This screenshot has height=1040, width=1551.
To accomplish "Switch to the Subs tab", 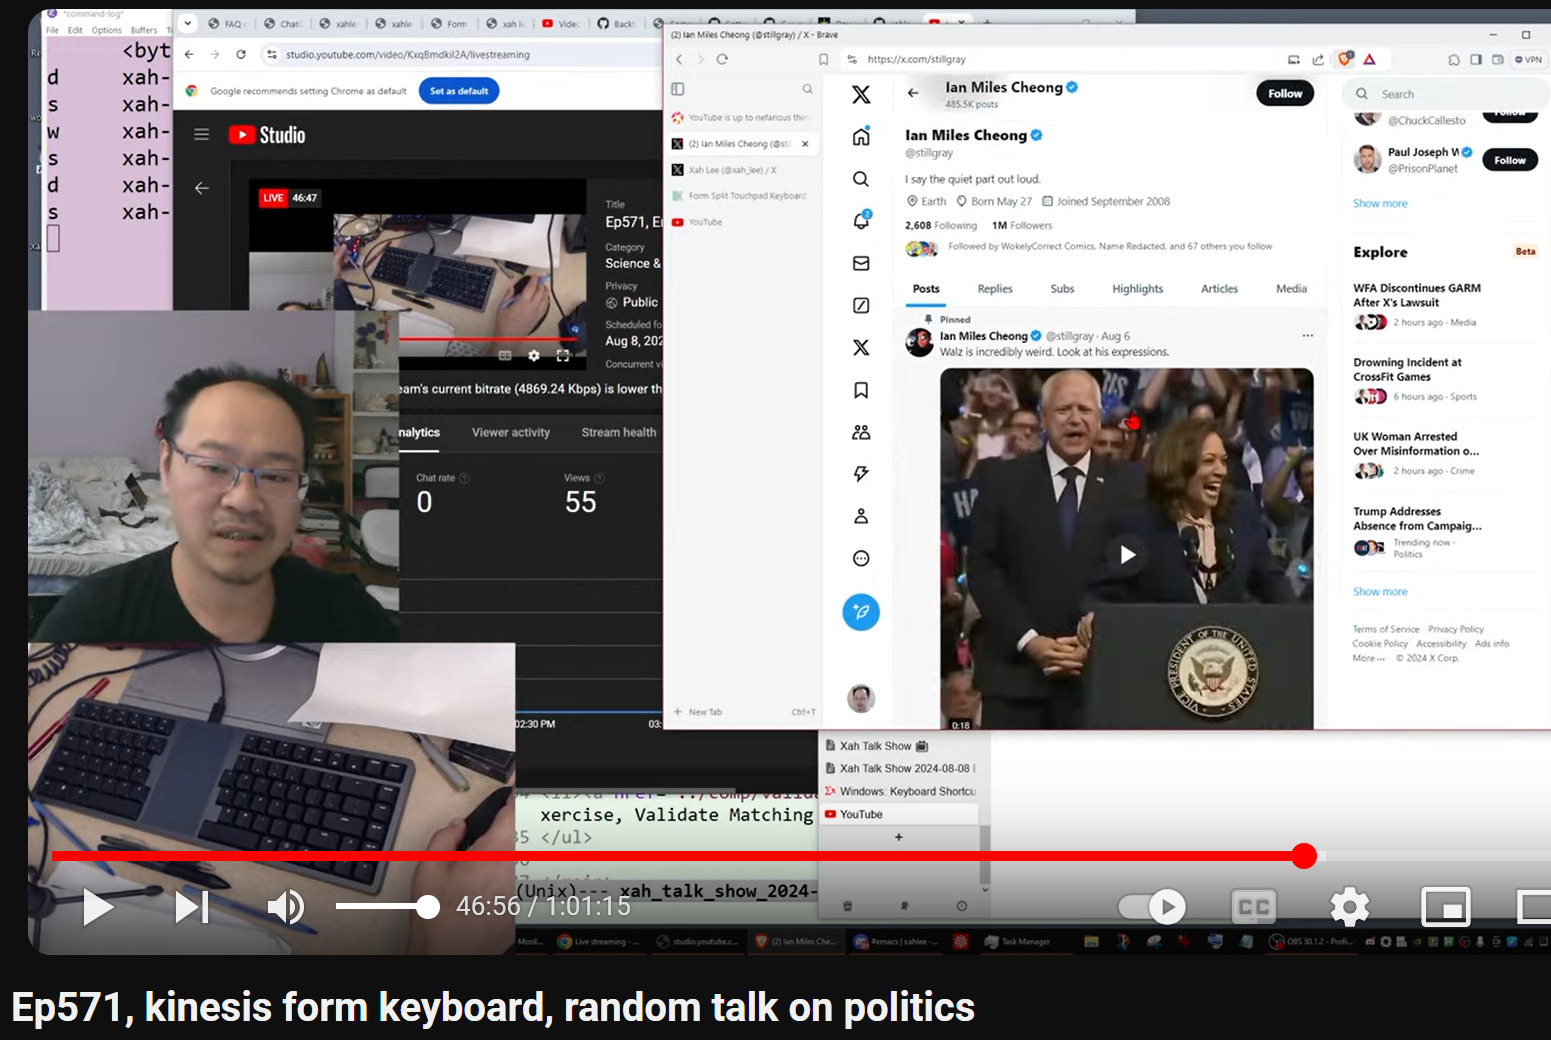I will pyautogui.click(x=1062, y=289).
